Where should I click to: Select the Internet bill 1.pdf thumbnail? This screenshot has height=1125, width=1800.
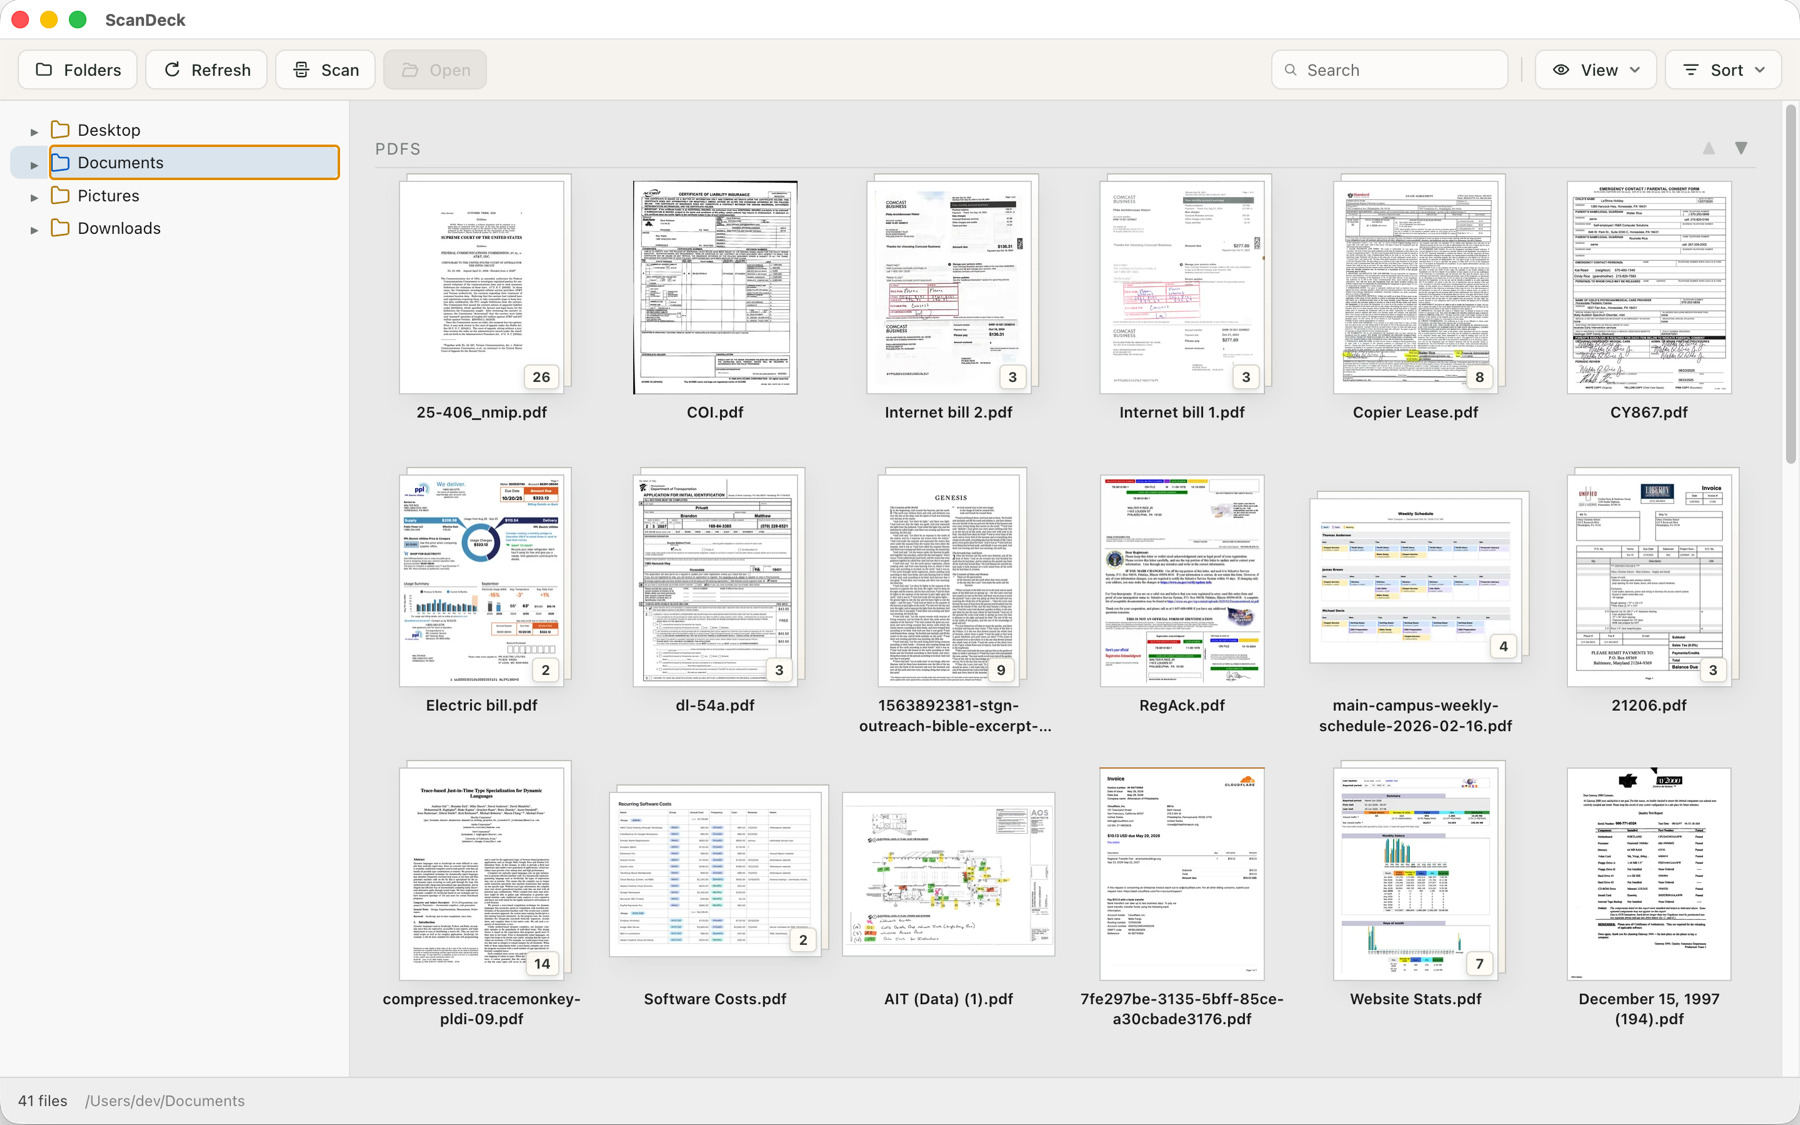(x=1185, y=284)
